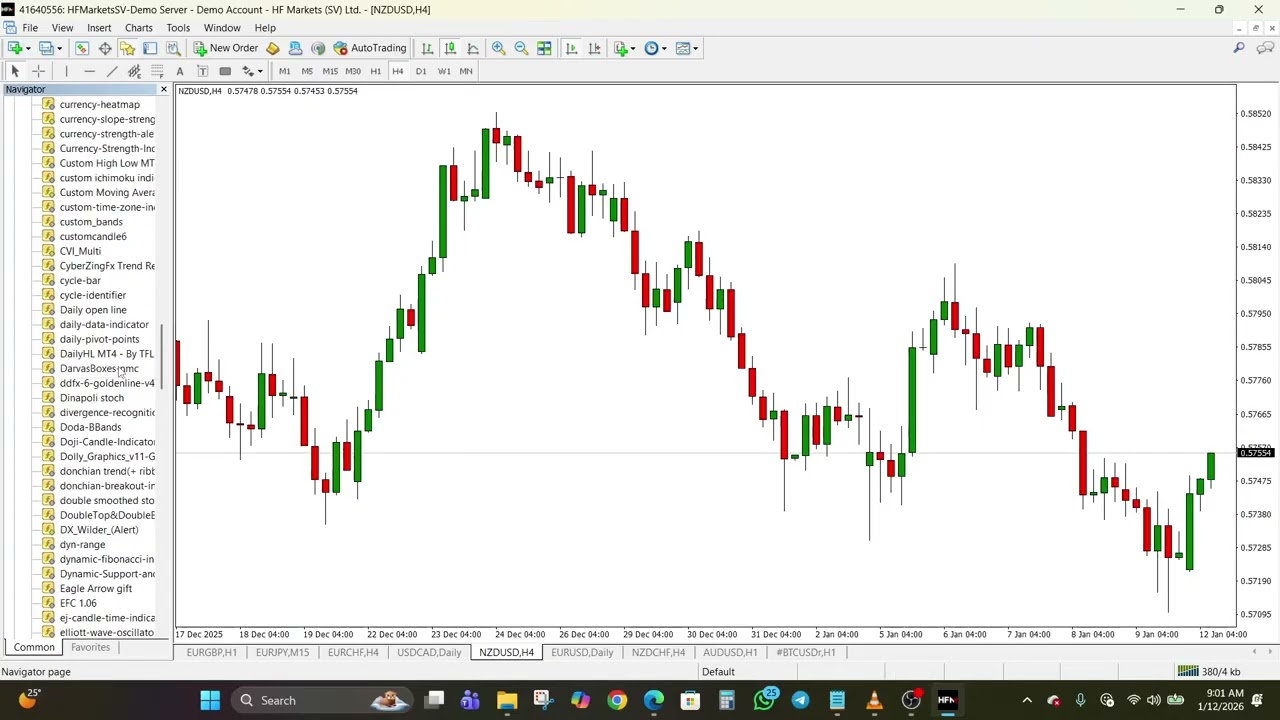Select the CVI_Multi indicator

[80, 251]
